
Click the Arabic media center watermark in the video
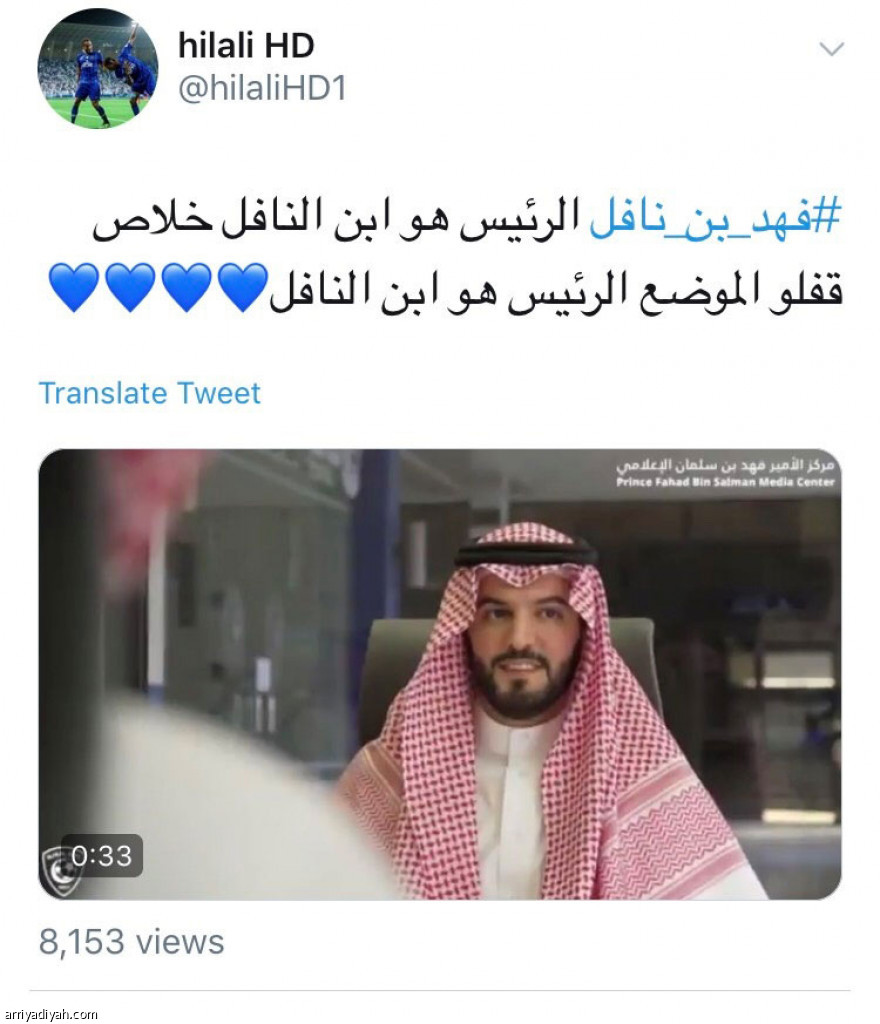(x=725, y=466)
